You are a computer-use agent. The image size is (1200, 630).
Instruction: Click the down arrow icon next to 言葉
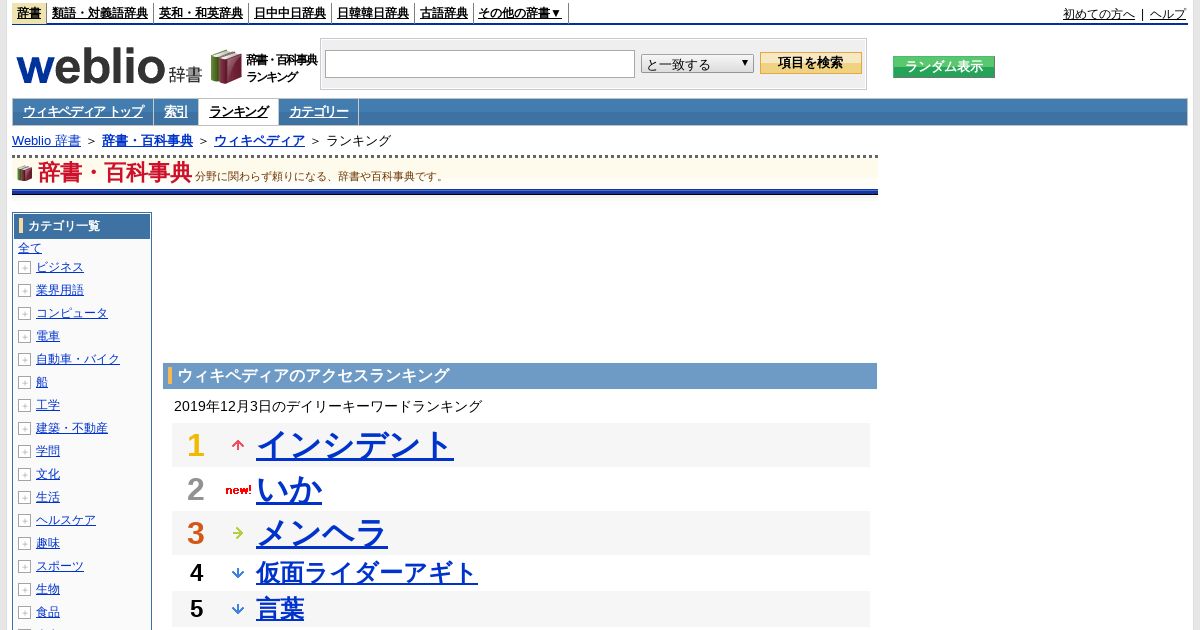(x=238, y=609)
